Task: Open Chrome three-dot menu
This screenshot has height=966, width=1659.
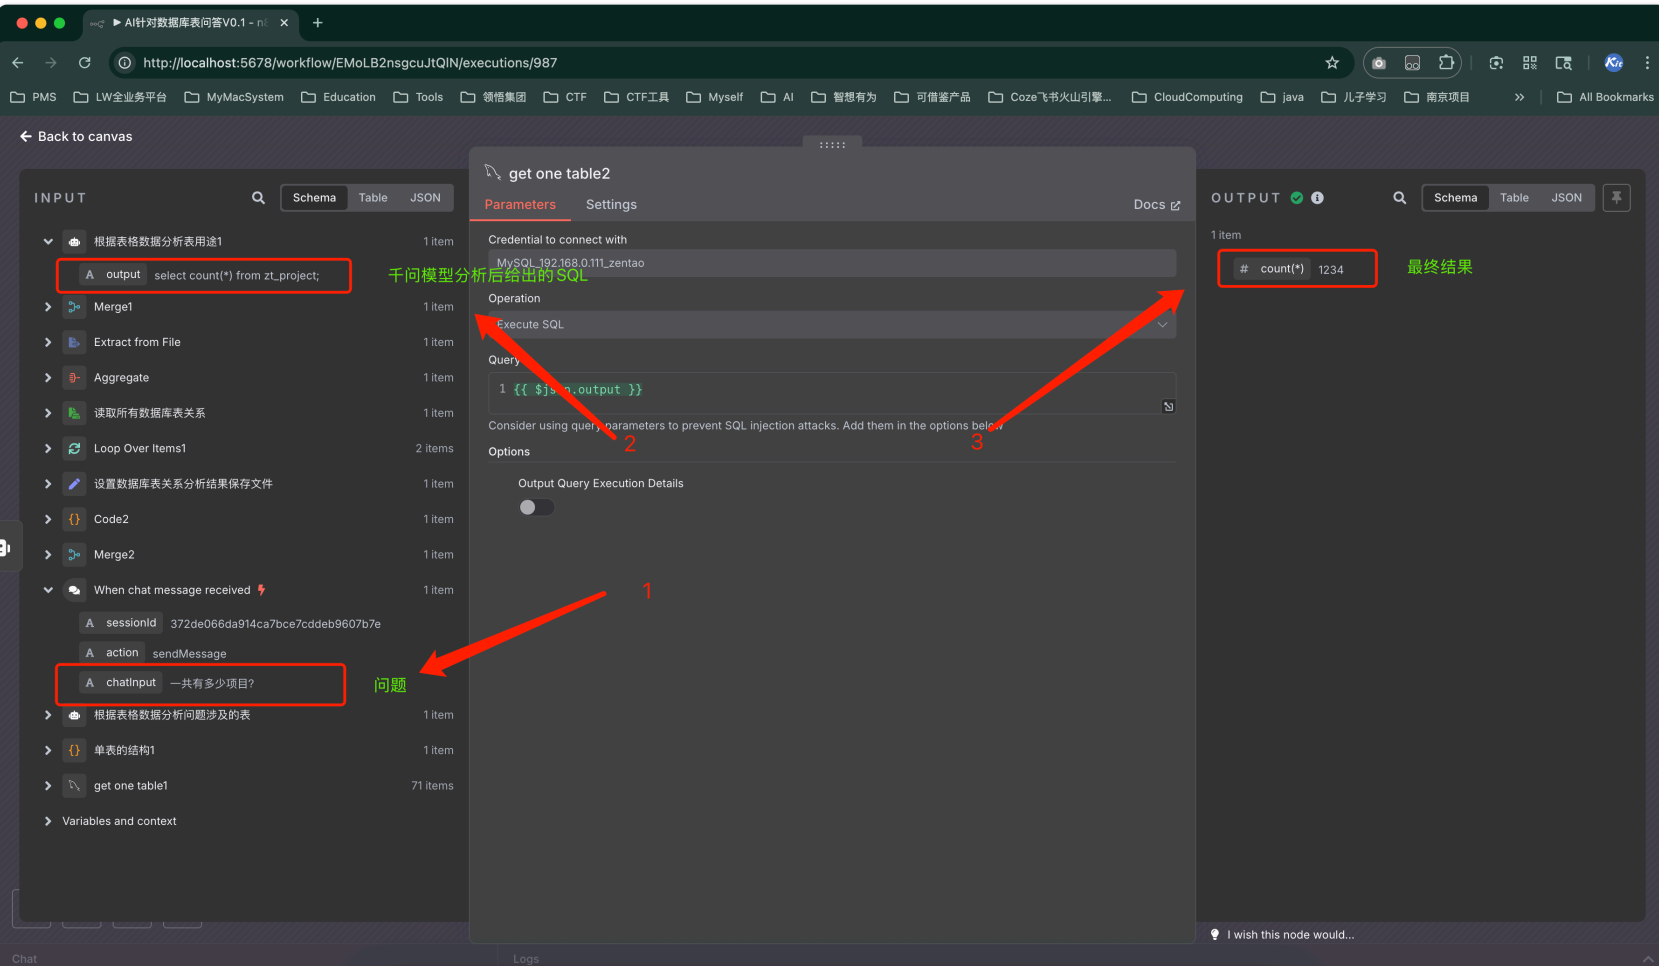Action: click(x=1647, y=63)
